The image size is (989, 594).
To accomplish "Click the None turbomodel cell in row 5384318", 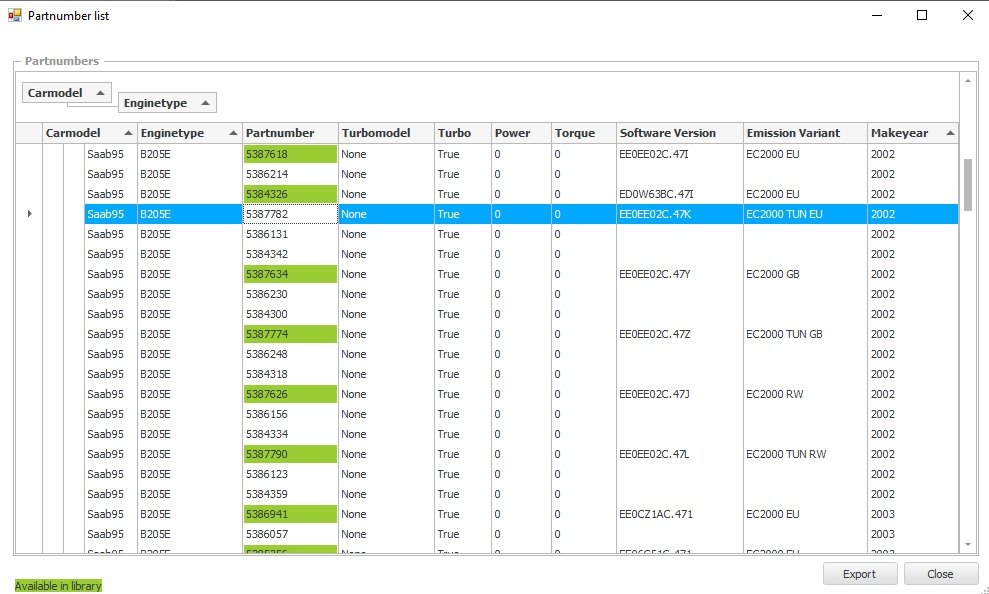I will point(386,374).
